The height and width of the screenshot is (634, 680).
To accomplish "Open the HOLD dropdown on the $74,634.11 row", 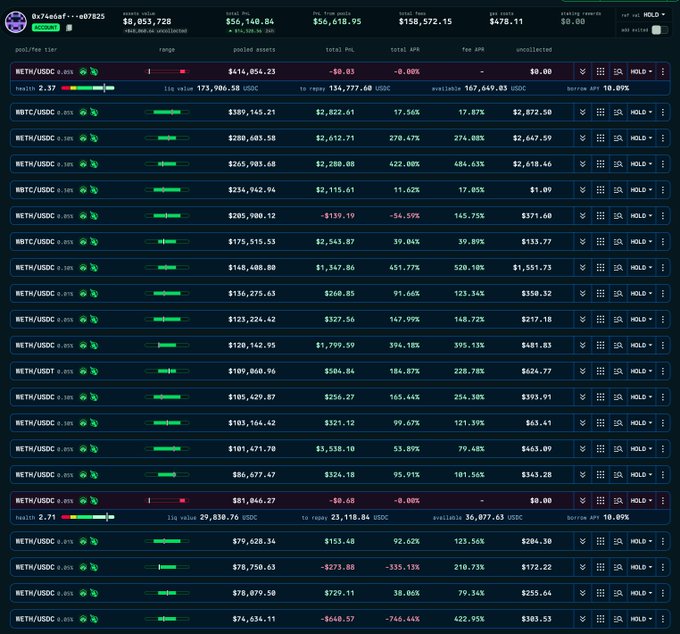I will [641, 619].
